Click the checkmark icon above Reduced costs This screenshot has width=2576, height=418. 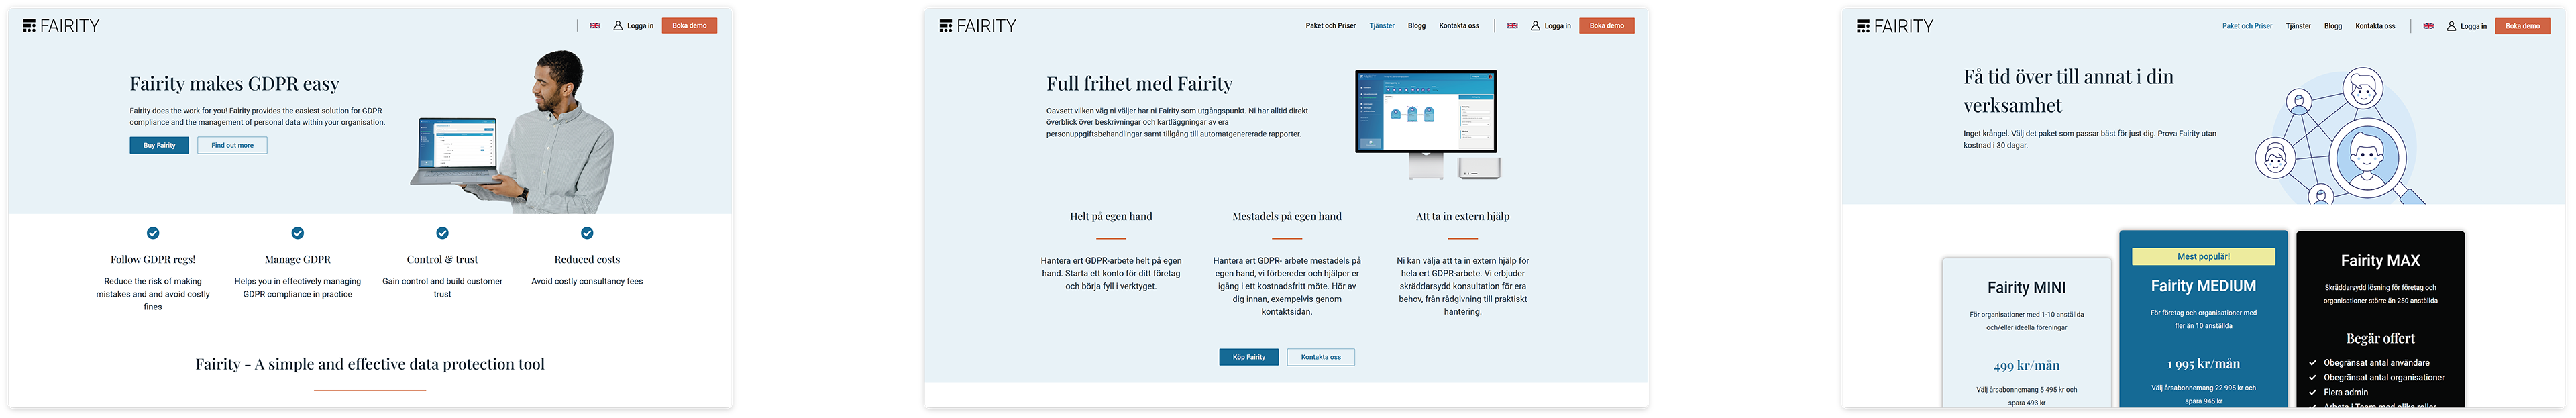587,233
